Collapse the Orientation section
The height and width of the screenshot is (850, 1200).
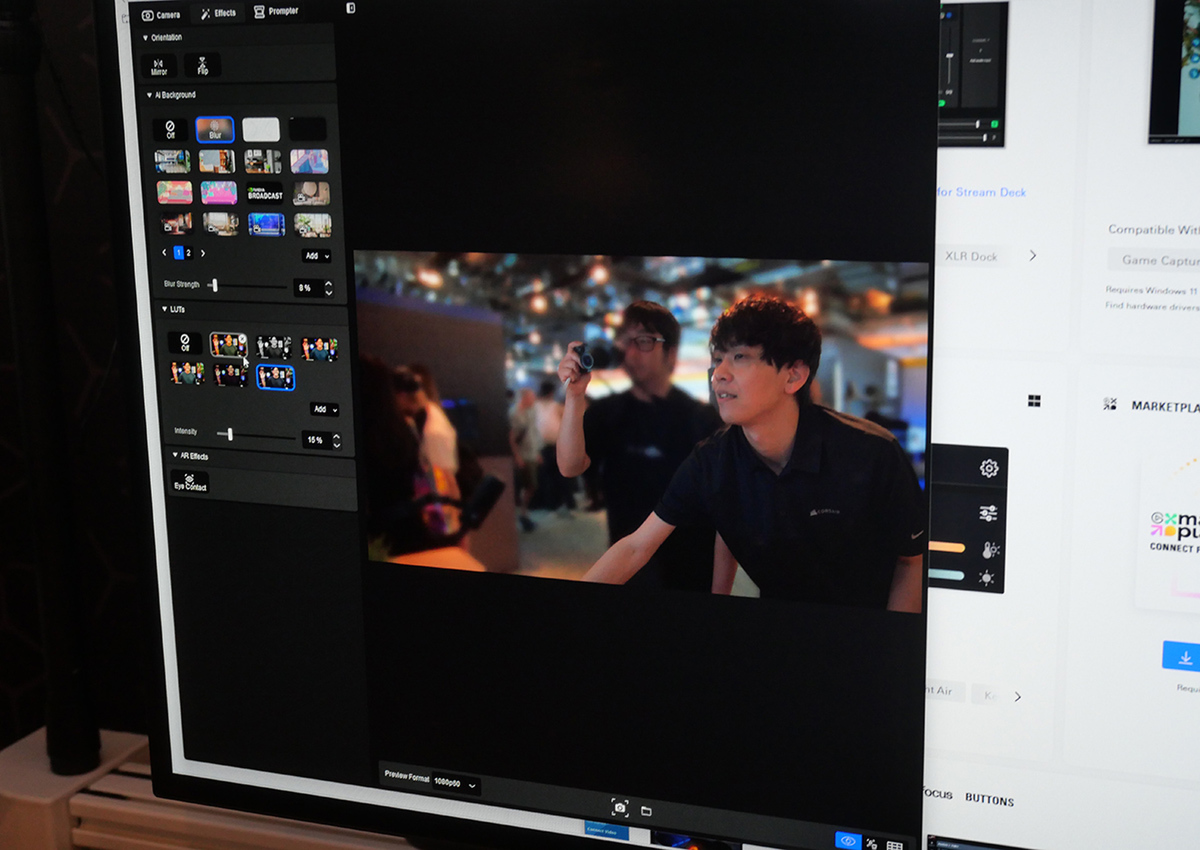pos(149,38)
